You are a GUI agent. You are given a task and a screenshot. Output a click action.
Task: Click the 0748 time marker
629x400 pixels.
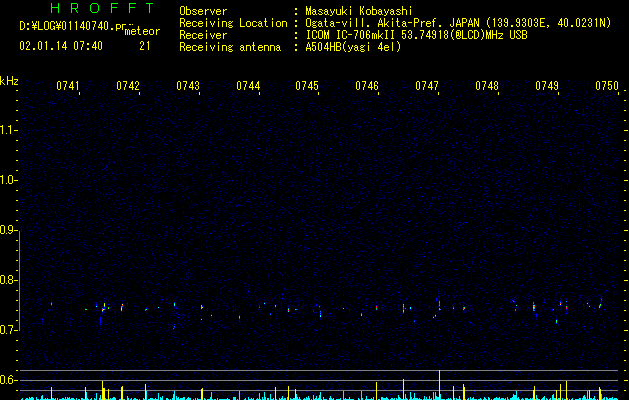coord(487,86)
